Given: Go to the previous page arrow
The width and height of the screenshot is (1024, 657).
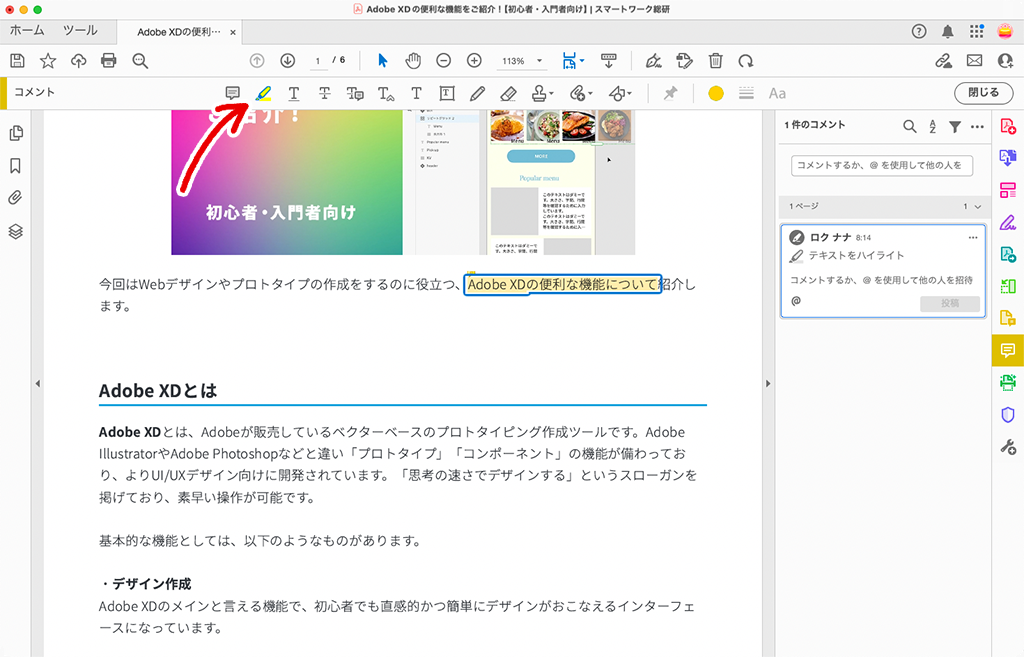Looking at the screenshot, I should [x=257, y=61].
